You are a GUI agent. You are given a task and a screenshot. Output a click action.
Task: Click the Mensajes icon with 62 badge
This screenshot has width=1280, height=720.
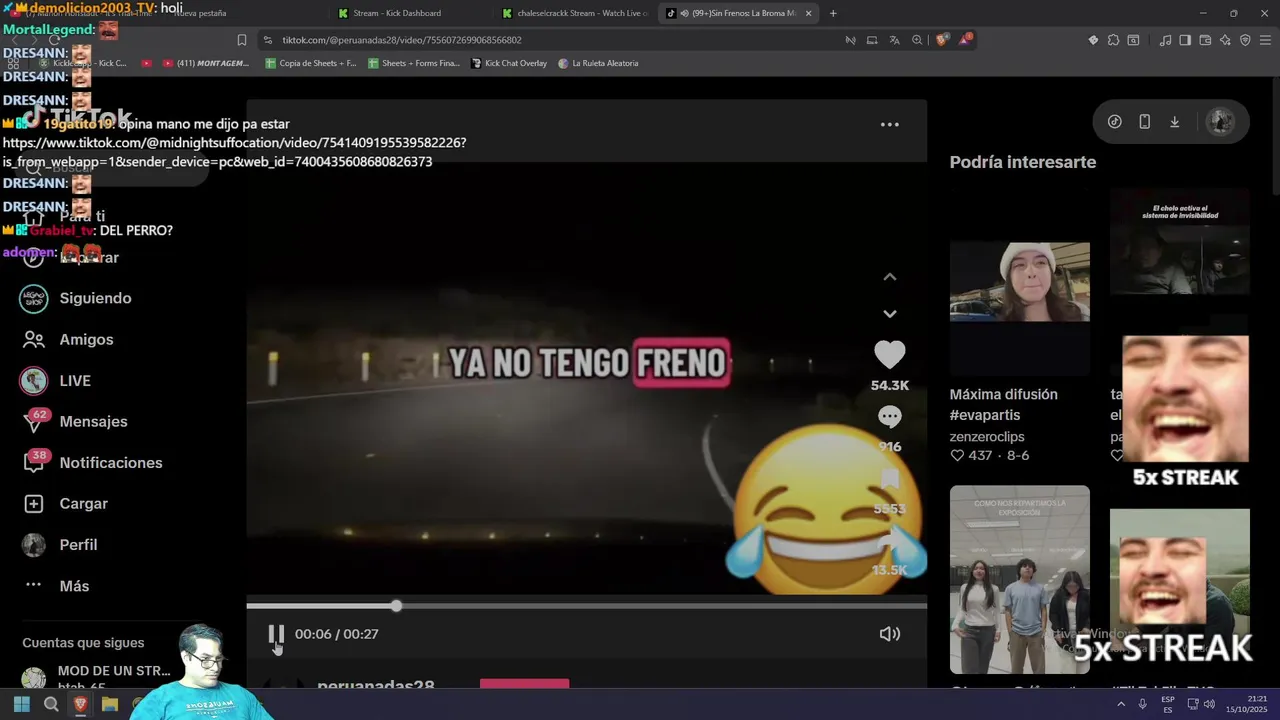pos(34,421)
